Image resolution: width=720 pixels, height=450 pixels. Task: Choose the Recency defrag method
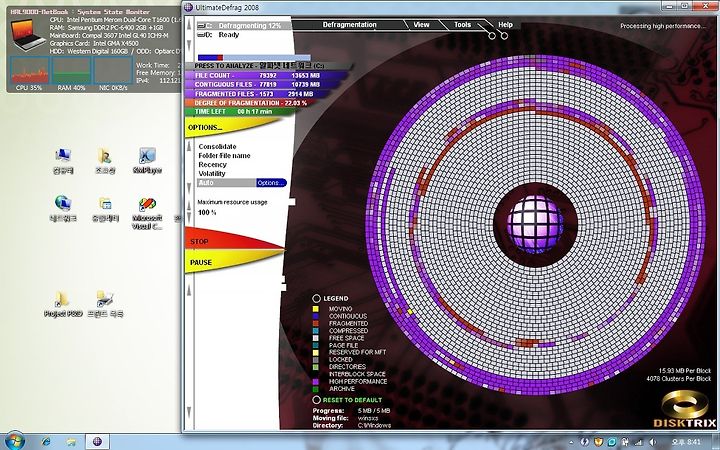click(212, 164)
